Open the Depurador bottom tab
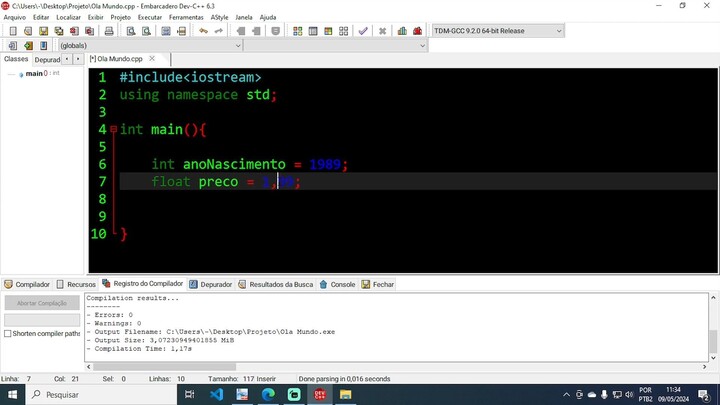The width and height of the screenshot is (720, 405). click(x=211, y=284)
